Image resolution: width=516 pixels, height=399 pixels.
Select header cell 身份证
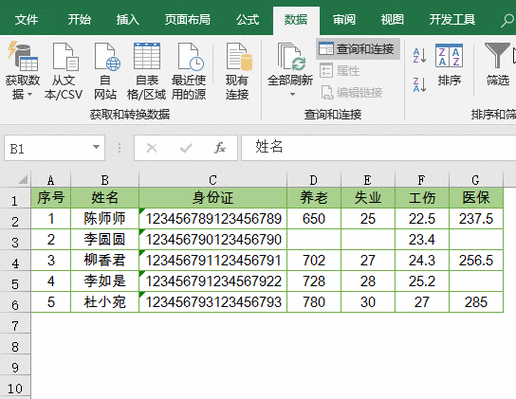pyautogui.click(x=213, y=198)
